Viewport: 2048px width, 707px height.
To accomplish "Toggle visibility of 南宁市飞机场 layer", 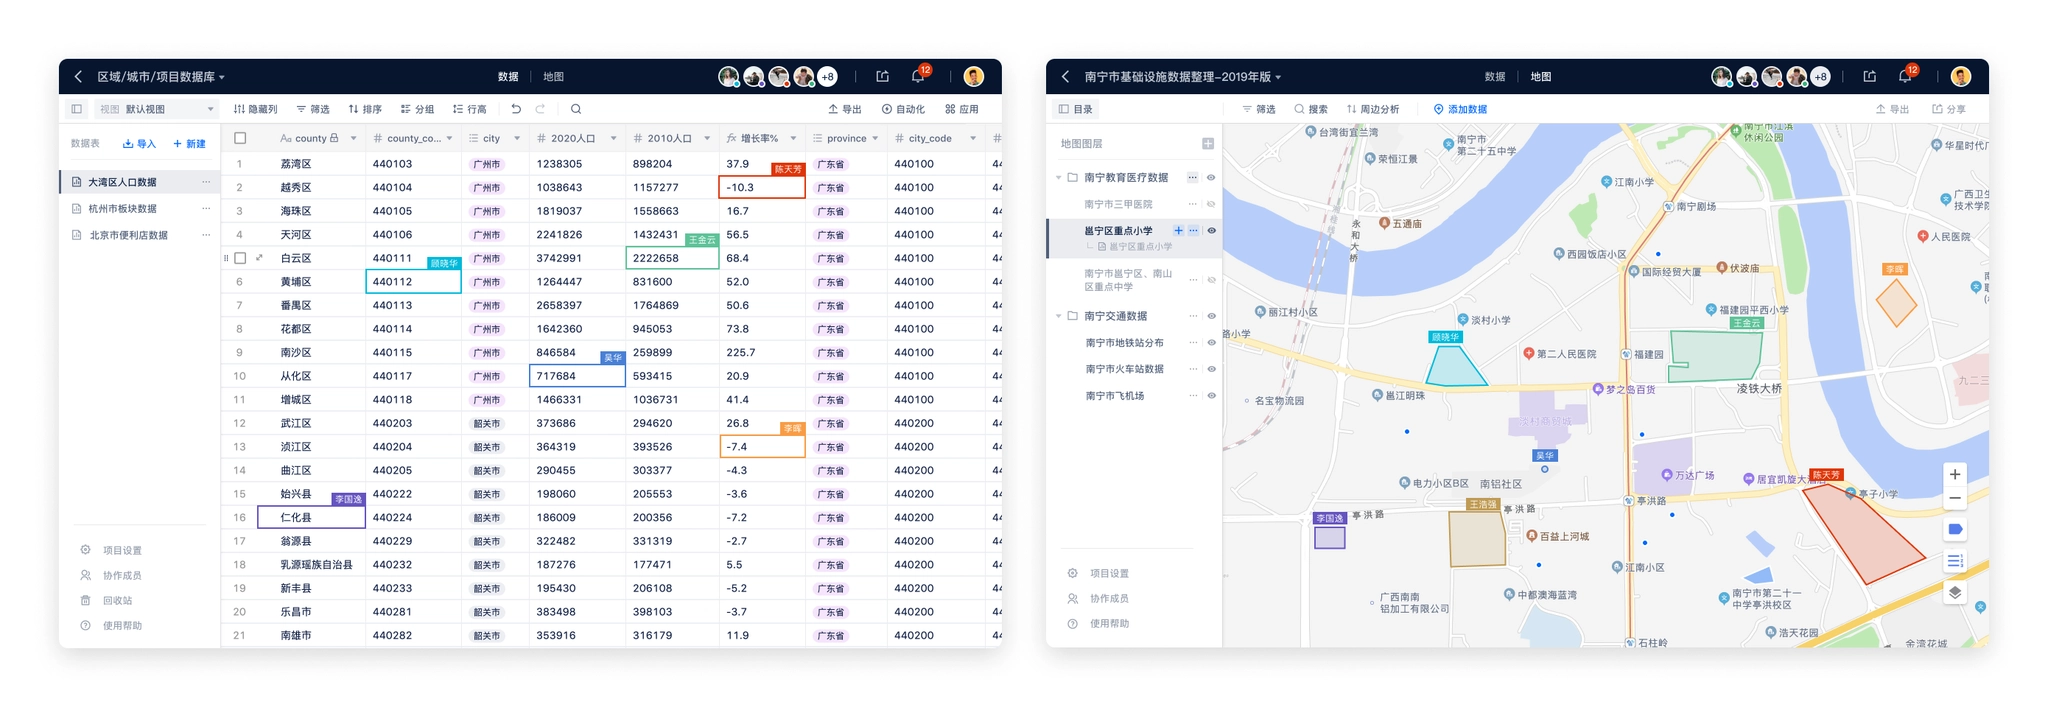I will 1211,396.
